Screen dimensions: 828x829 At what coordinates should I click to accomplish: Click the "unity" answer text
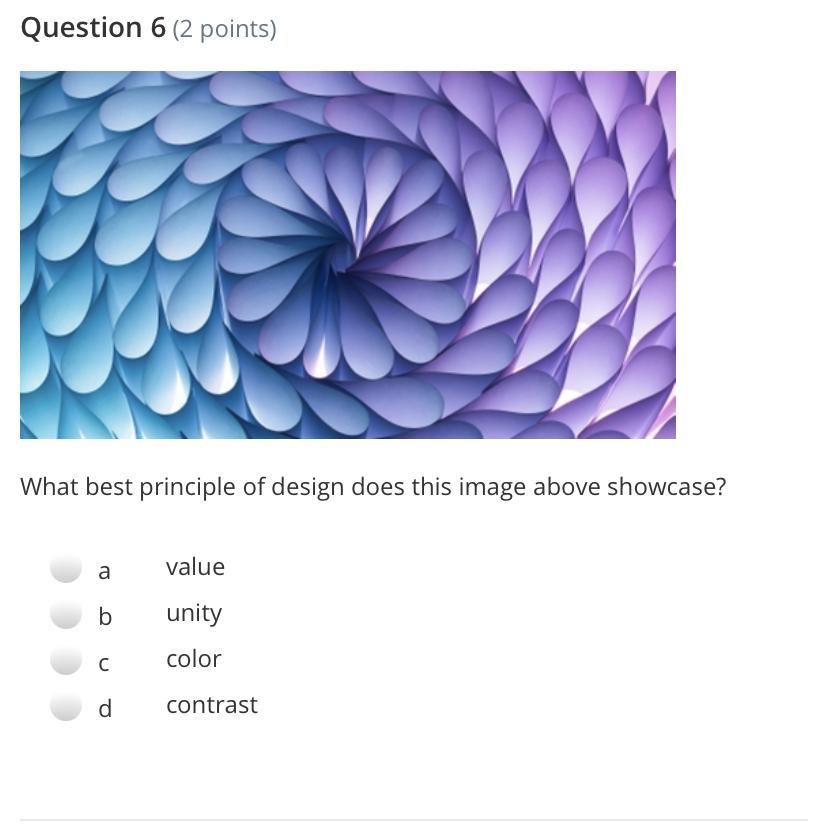pyautogui.click(x=194, y=614)
